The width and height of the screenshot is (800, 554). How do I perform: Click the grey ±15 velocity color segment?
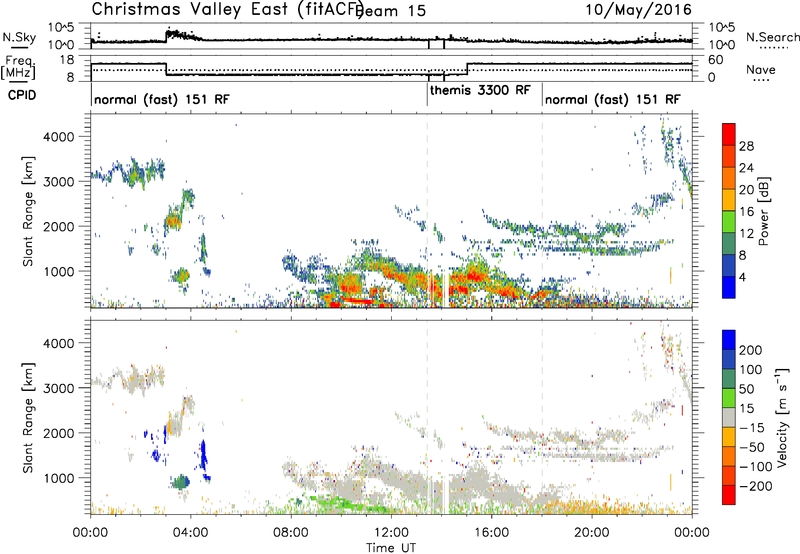point(729,417)
